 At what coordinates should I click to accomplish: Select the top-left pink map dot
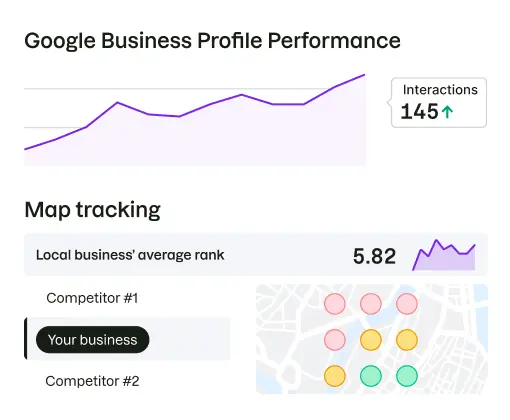pyautogui.click(x=335, y=304)
